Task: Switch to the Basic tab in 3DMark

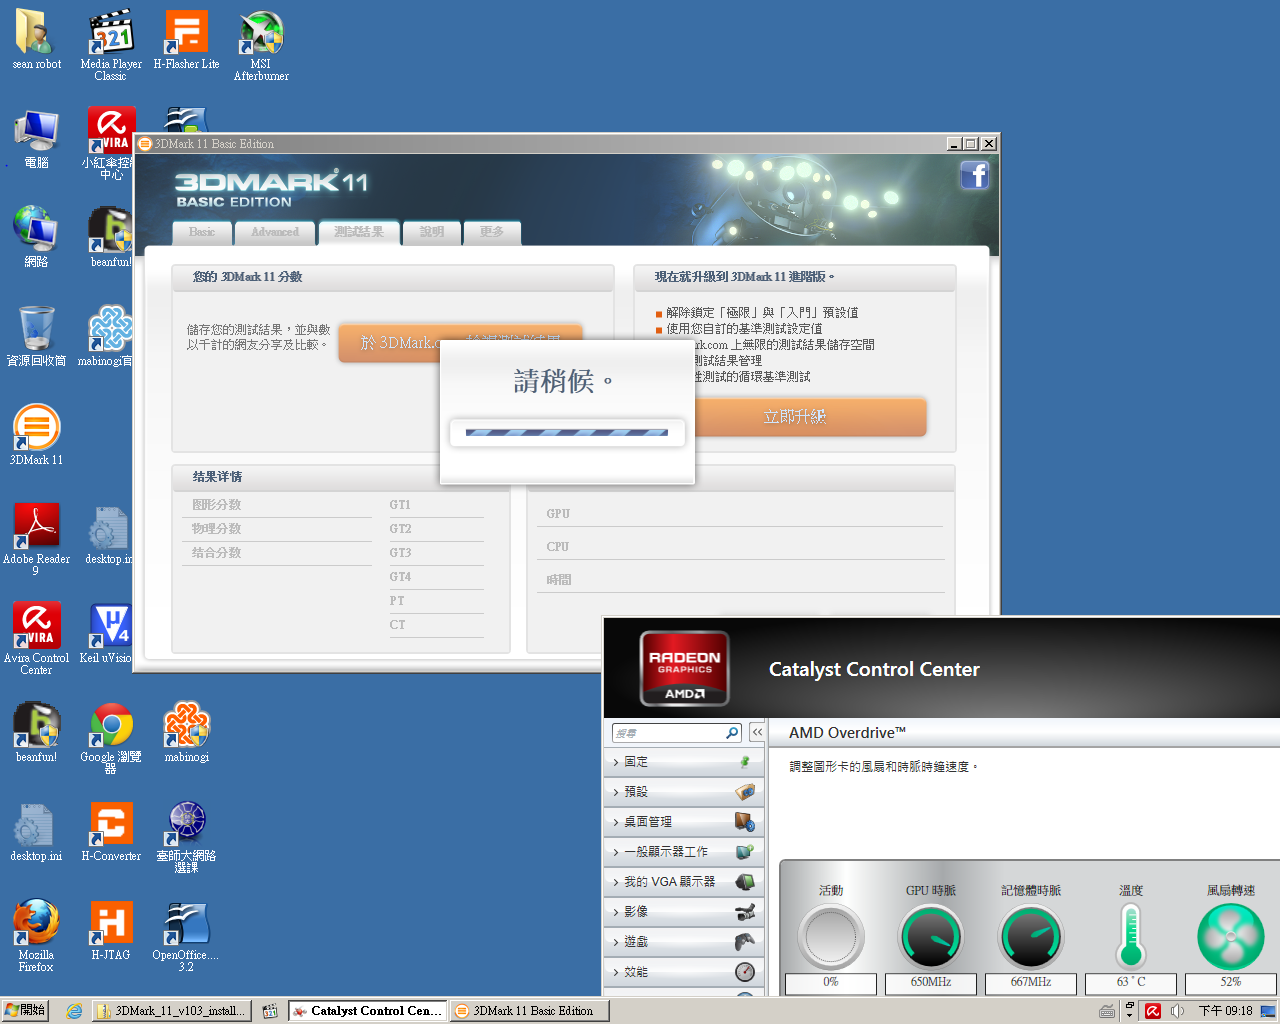Action: (202, 232)
